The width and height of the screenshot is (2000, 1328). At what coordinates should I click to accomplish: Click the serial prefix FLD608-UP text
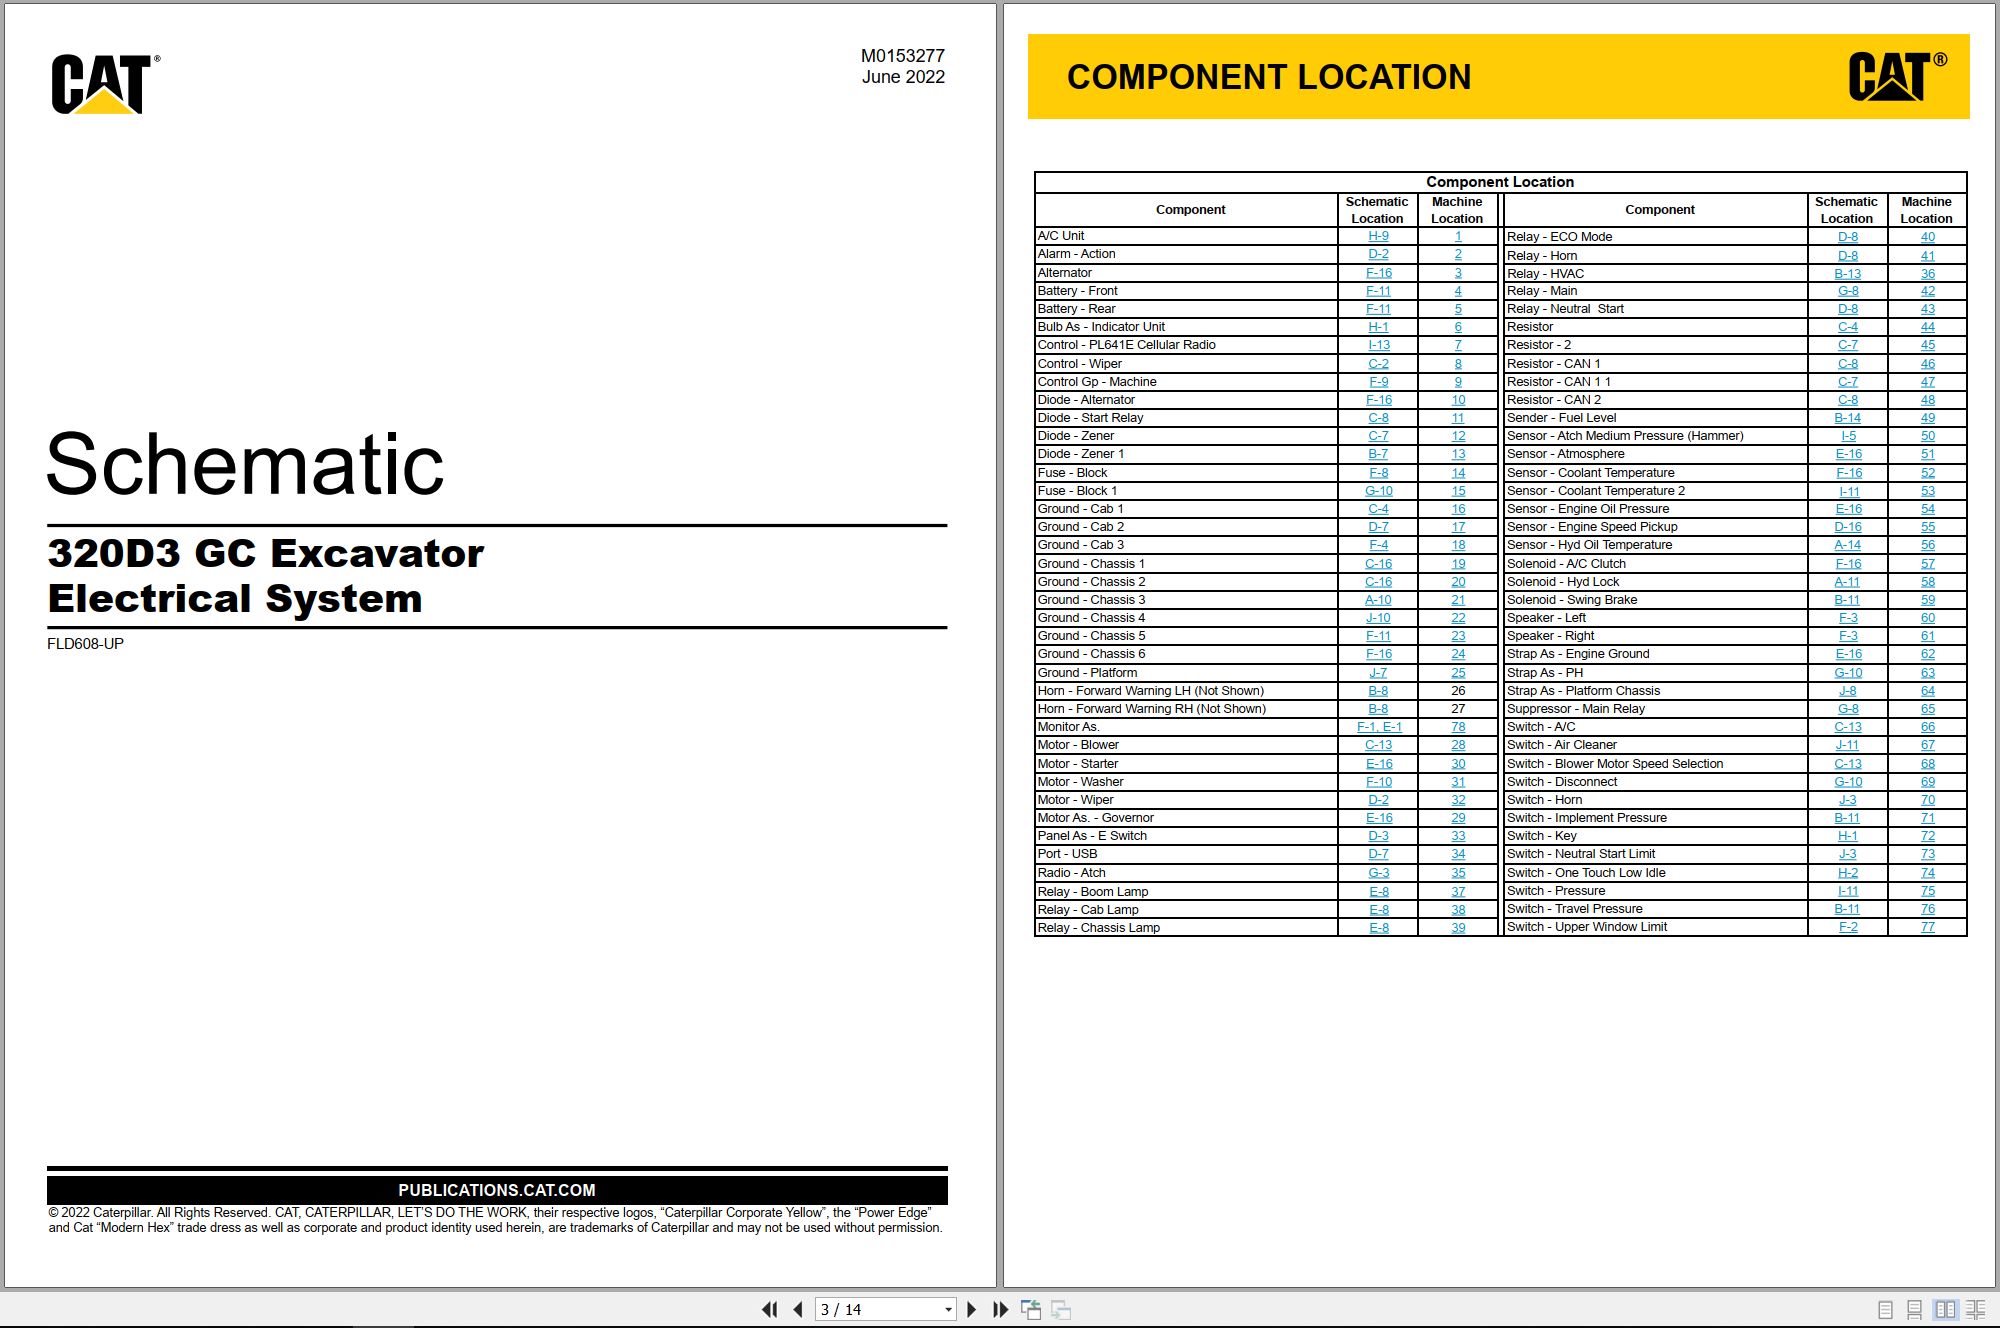[x=85, y=644]
